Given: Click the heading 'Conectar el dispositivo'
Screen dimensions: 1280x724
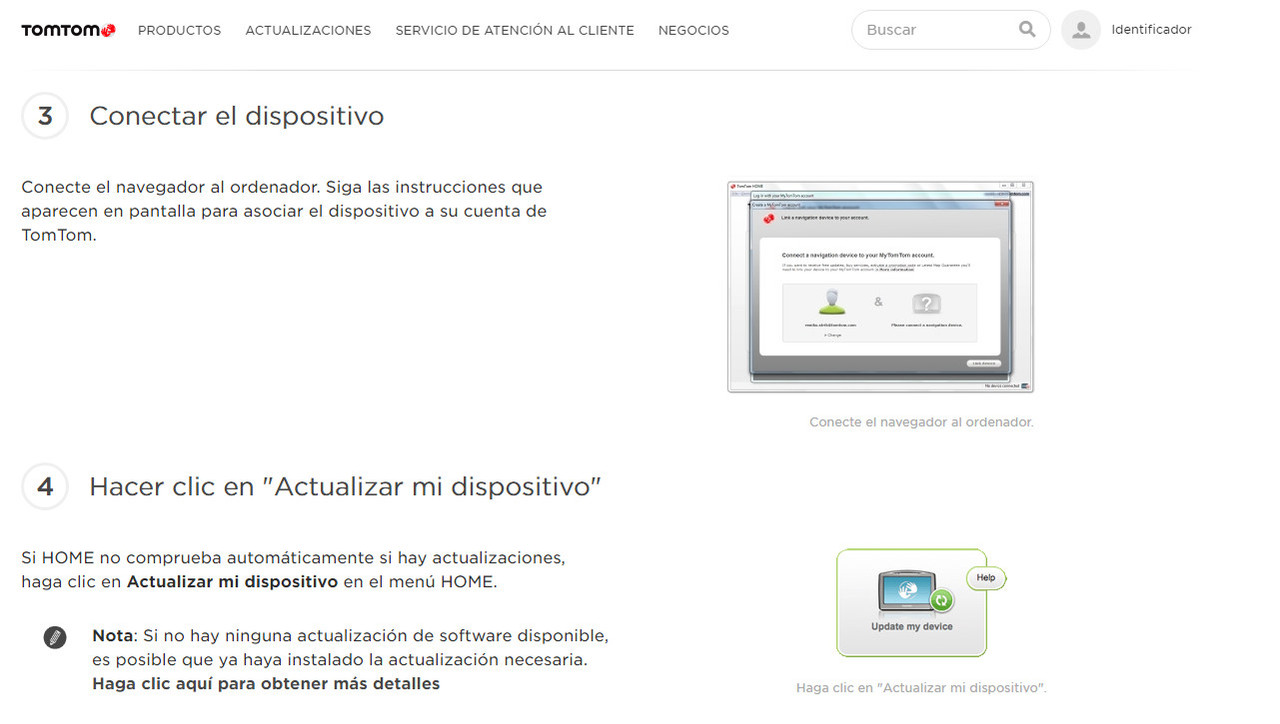Looking at the screenshot, I should point(236,116).
